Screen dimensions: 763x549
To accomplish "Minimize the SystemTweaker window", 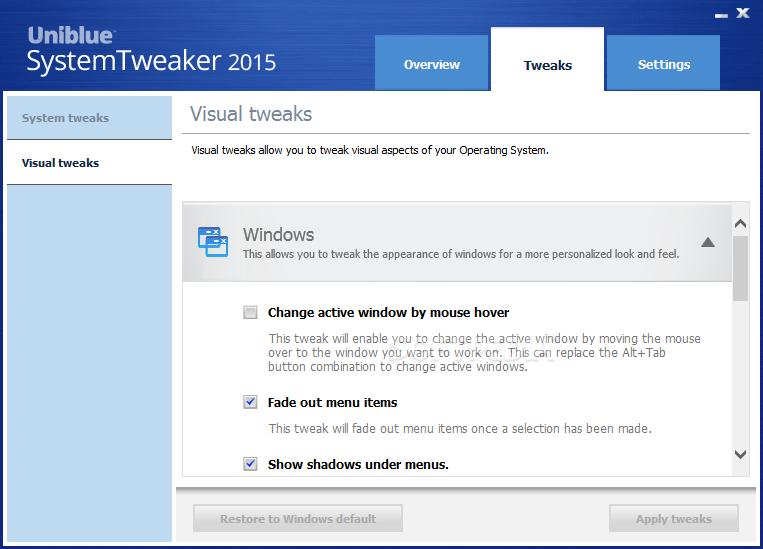I will [x=721, y=16].
